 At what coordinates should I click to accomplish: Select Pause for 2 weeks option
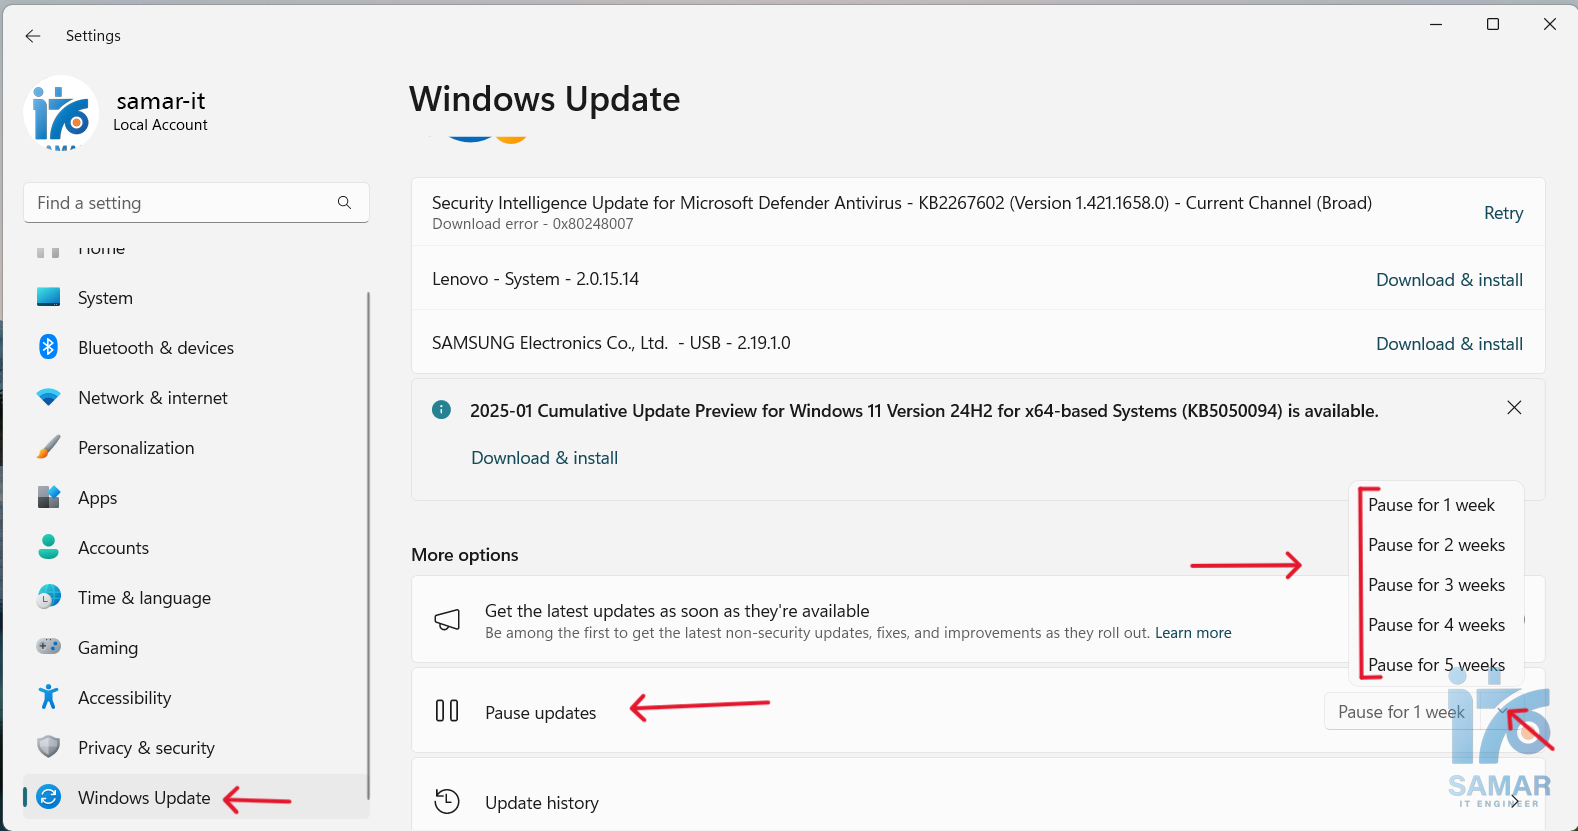click(x=1436, y=545)
